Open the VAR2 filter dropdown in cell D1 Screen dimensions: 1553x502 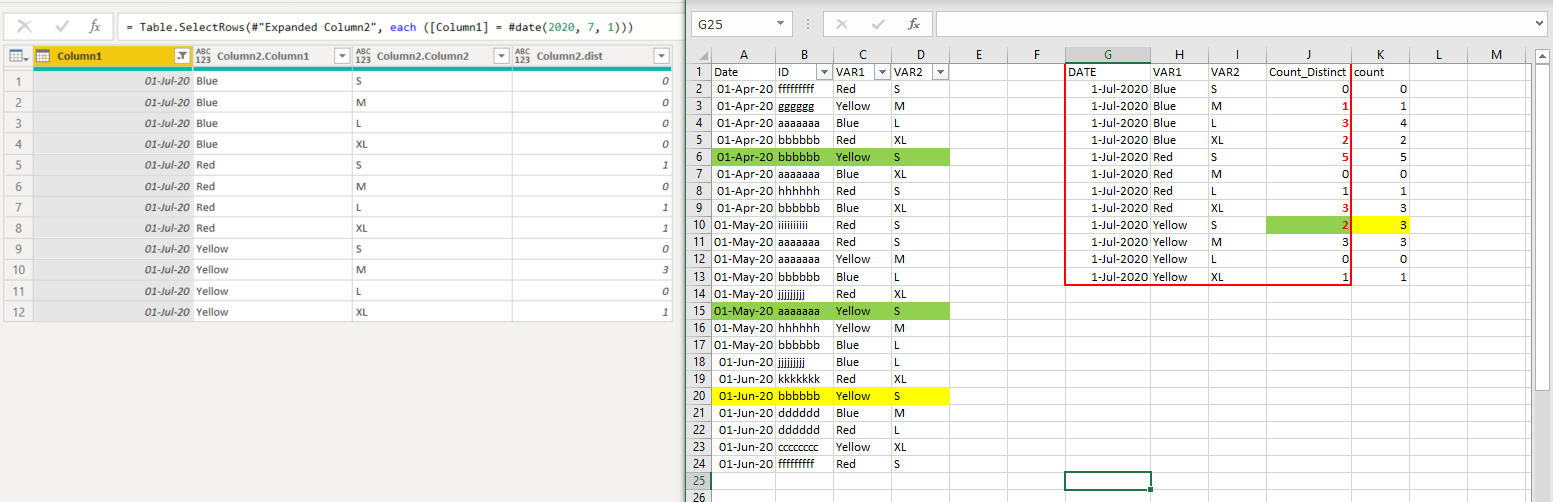coord(940,72)
